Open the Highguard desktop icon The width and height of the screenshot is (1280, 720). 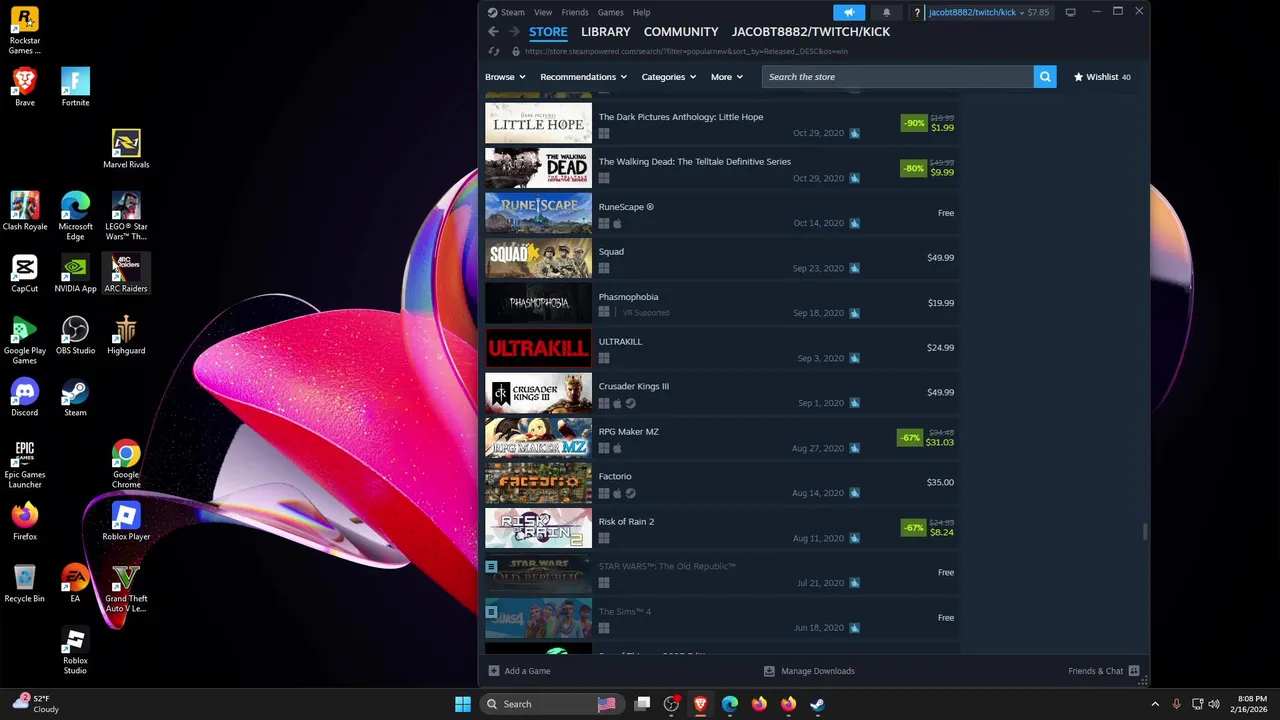pos(126,335)
